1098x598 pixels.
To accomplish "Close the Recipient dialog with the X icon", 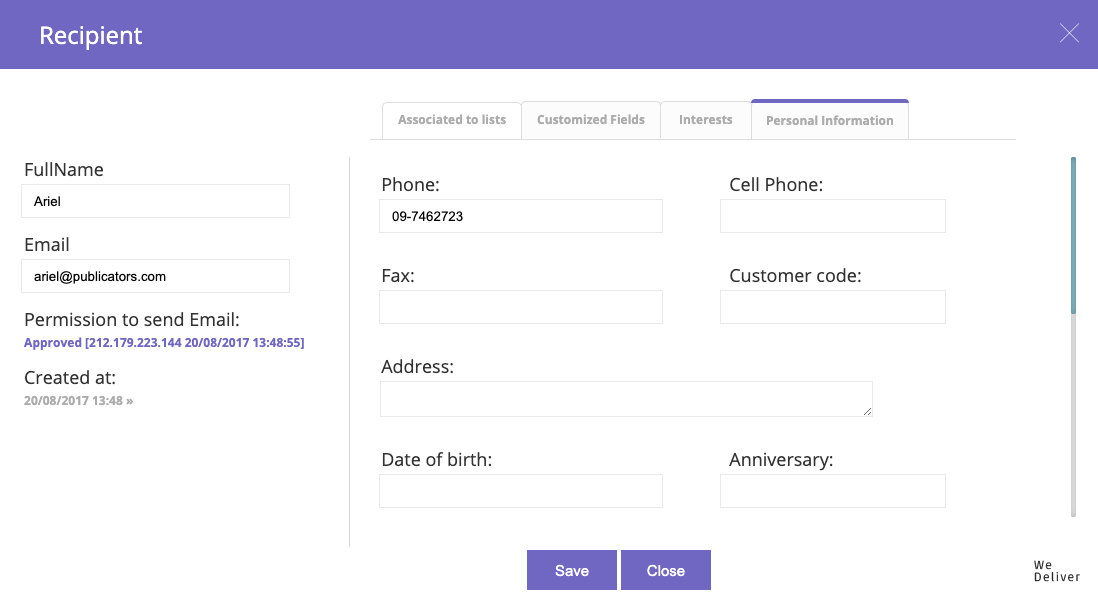I will [x=1069, y=33].
